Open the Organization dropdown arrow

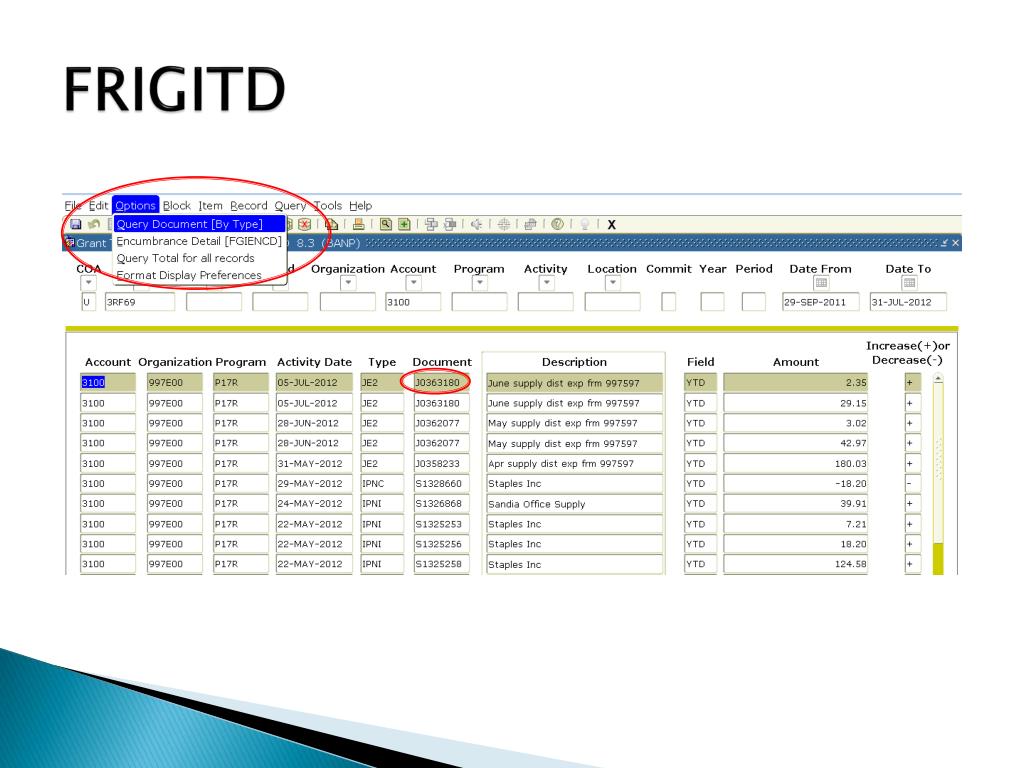348,283
